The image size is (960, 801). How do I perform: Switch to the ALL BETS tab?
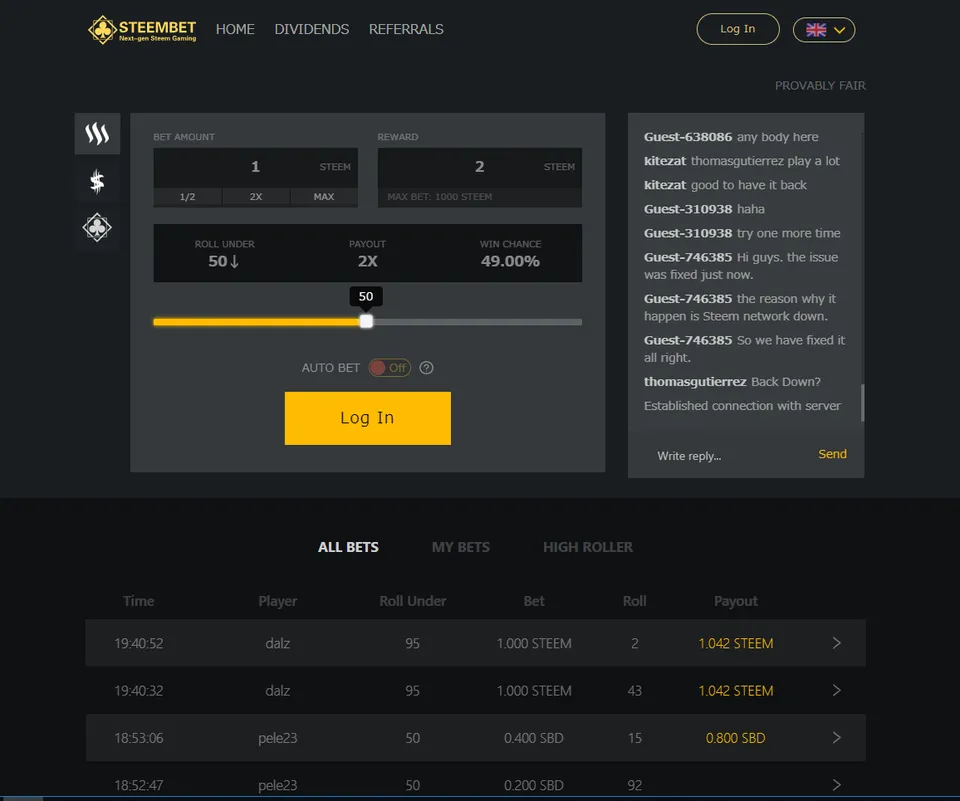pos(348,547)
